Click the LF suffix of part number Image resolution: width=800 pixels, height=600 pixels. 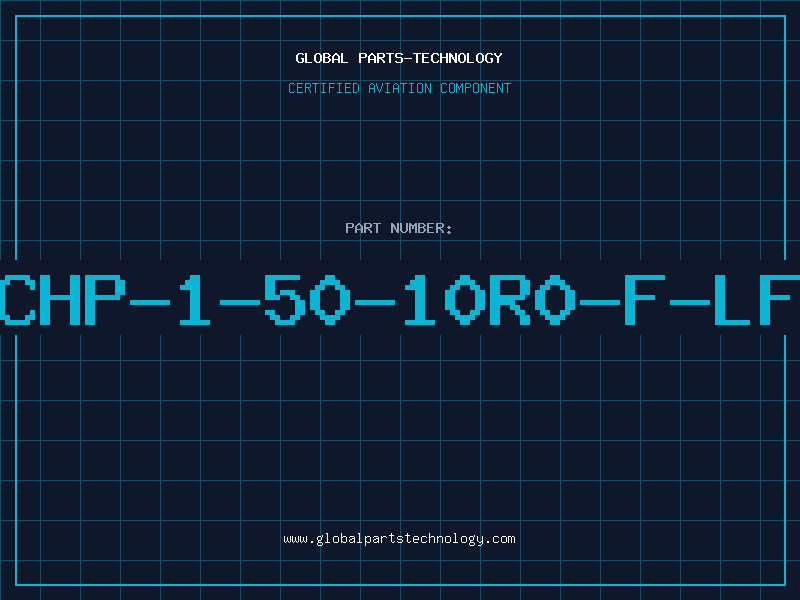tap(757, 300)
